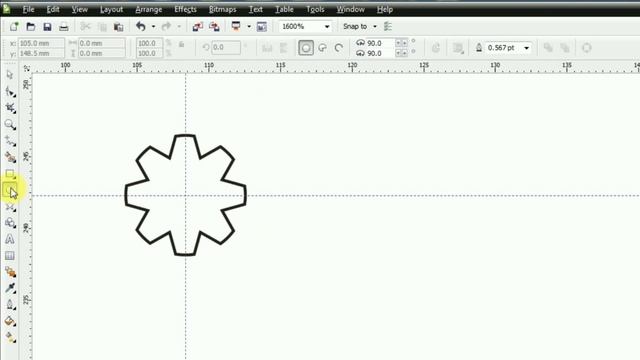Switch ellipse mode to Arc
Screen dimensions: 640x360
(x=339, y=48)
